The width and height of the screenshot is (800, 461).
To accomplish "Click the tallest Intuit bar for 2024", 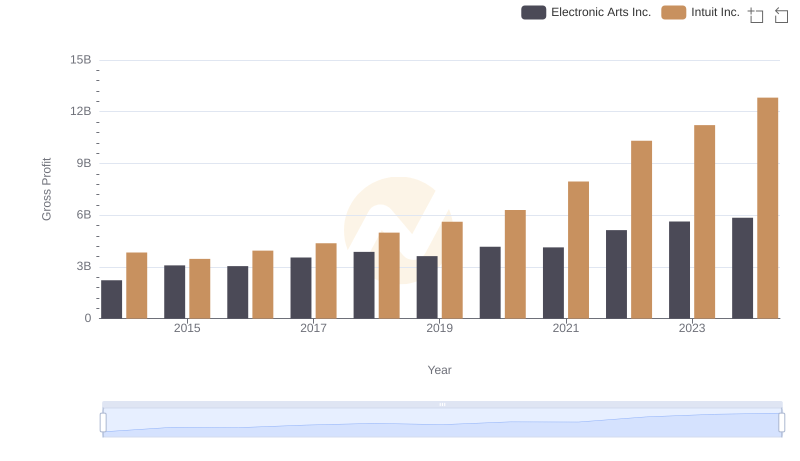I will pyautogui.click(x=767, y=208).
